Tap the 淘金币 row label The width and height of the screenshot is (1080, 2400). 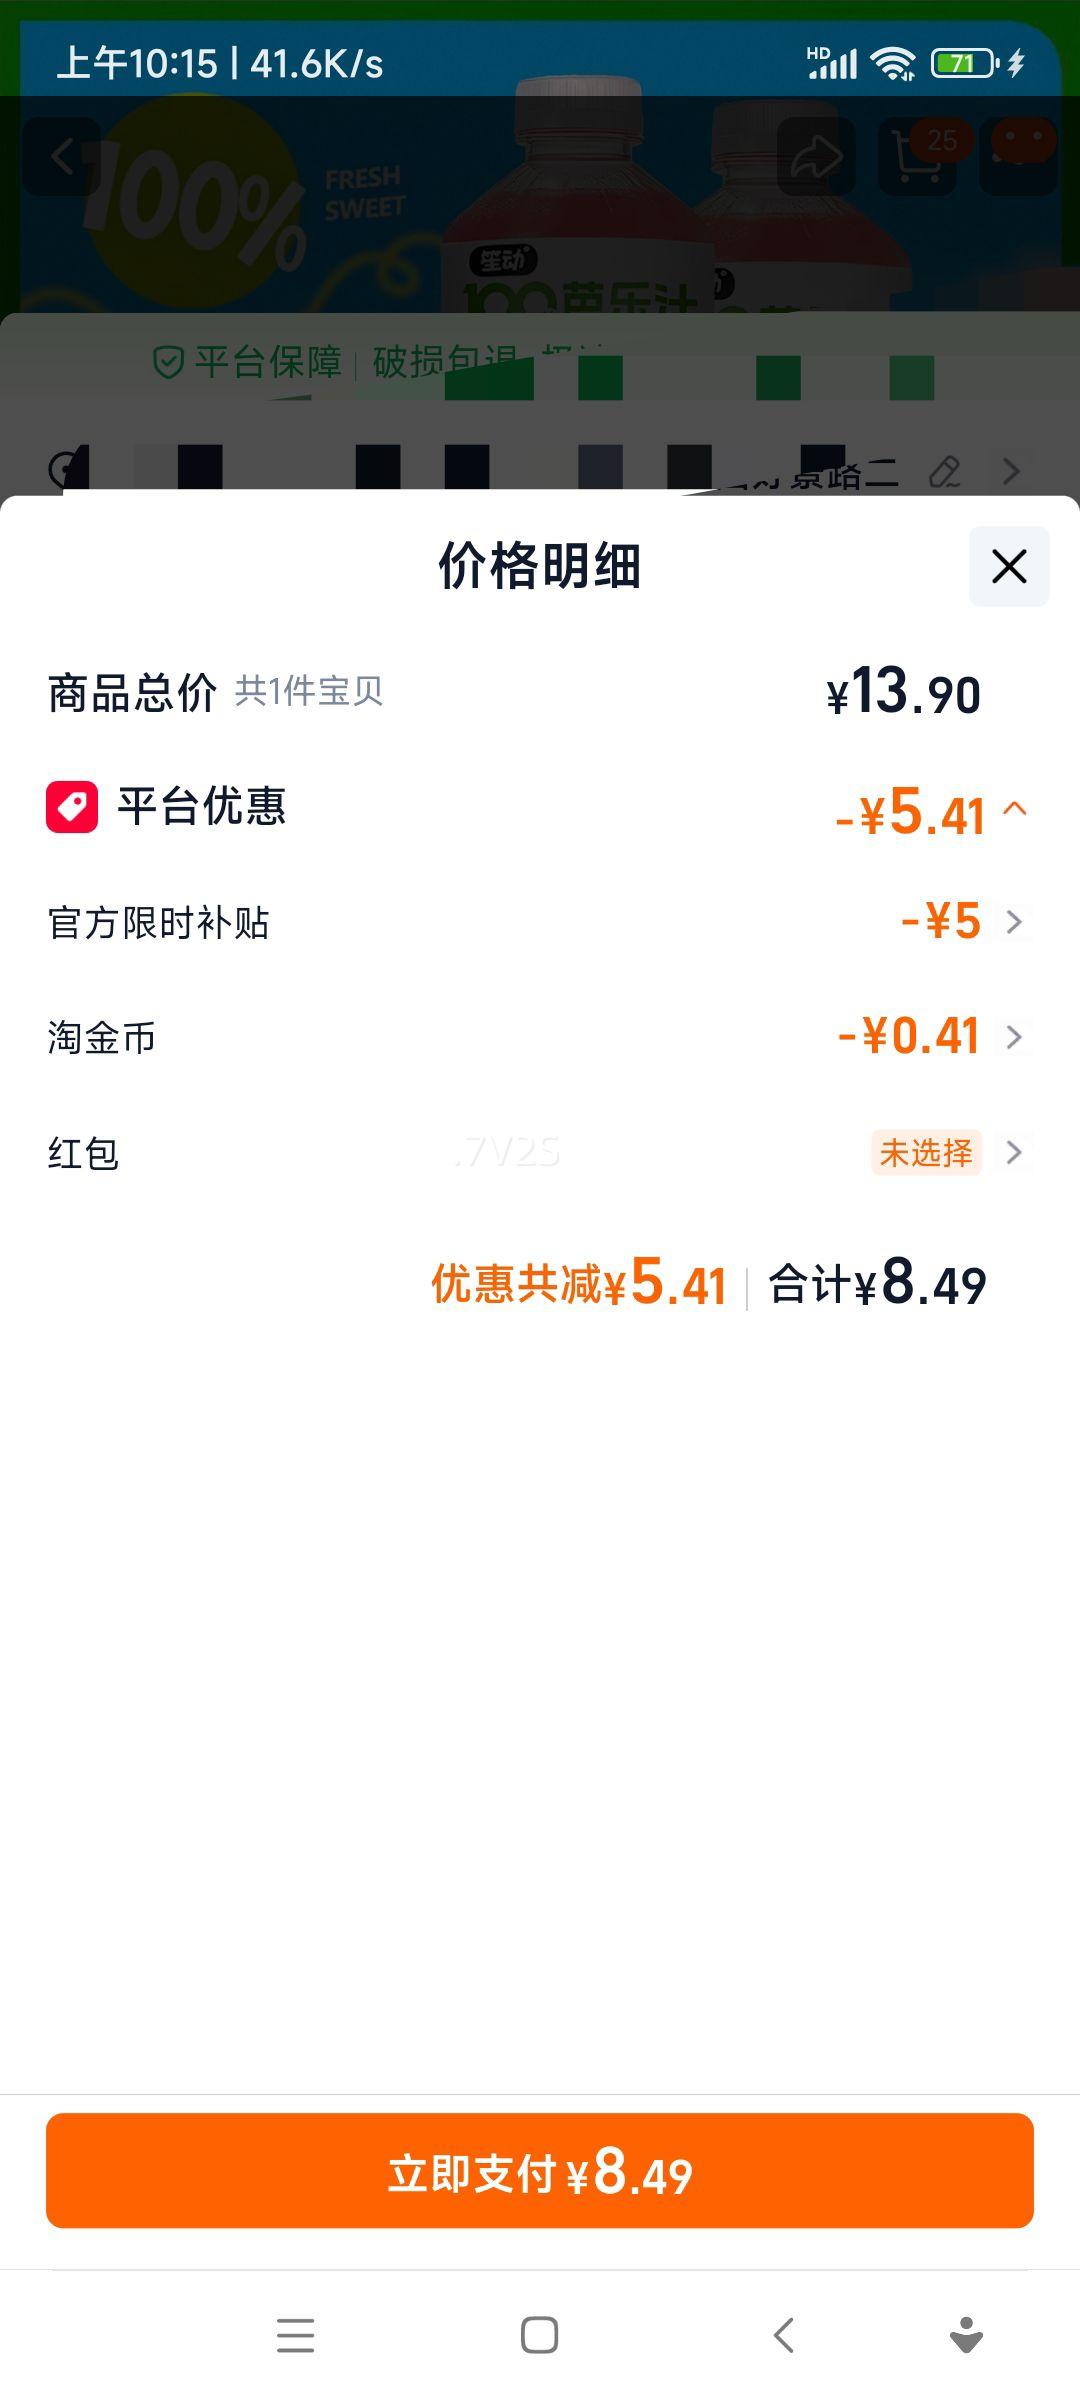coord(102,1038)
